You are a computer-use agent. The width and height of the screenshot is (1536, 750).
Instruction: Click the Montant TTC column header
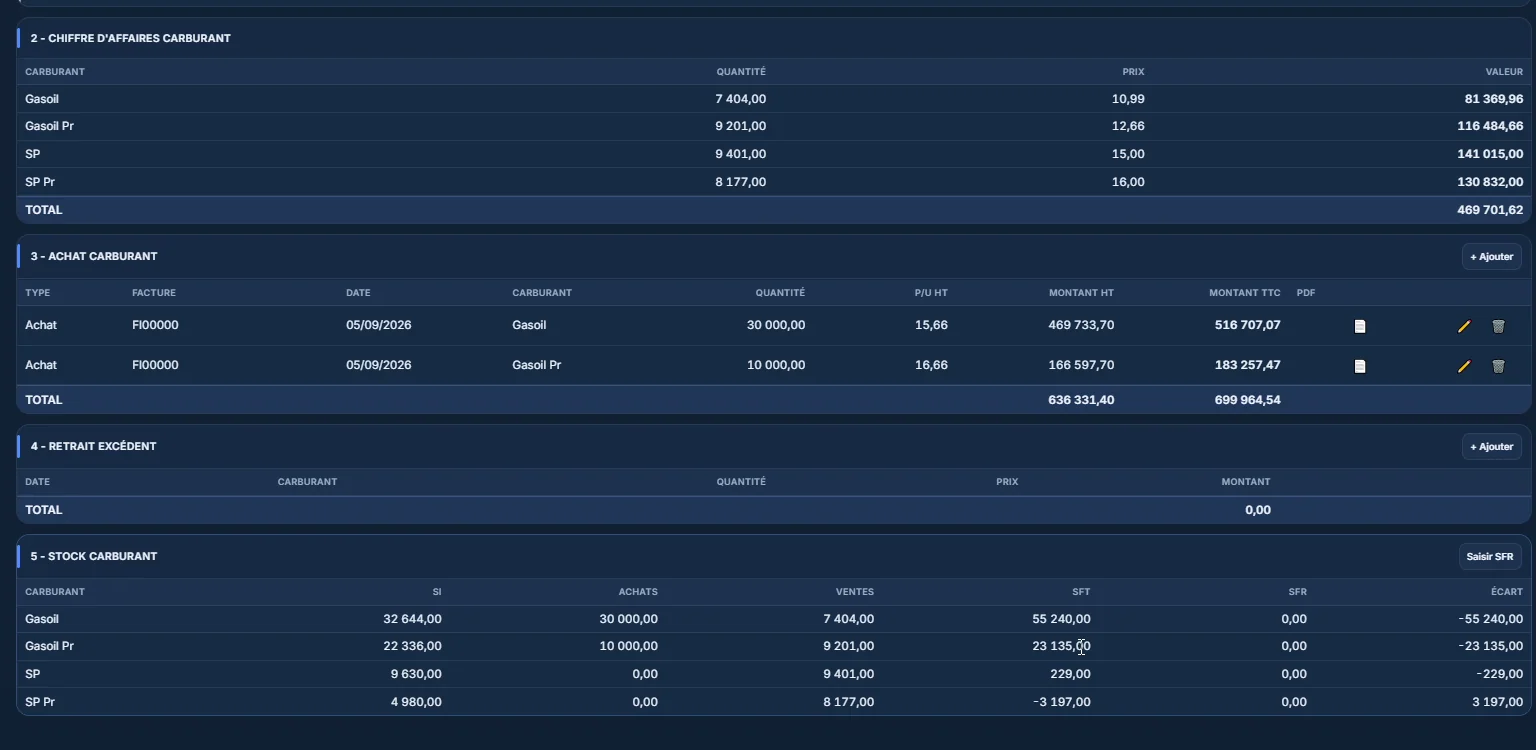point(1244,293)
